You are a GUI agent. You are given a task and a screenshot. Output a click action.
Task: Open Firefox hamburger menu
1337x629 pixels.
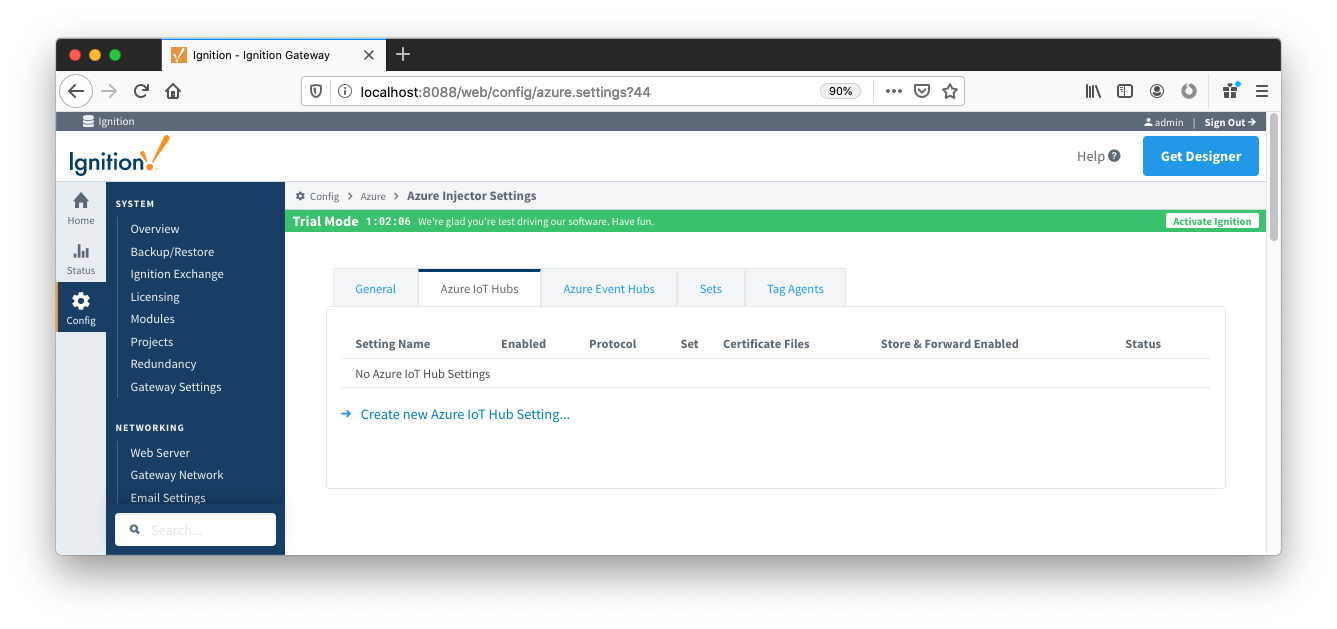[1261, 91]
